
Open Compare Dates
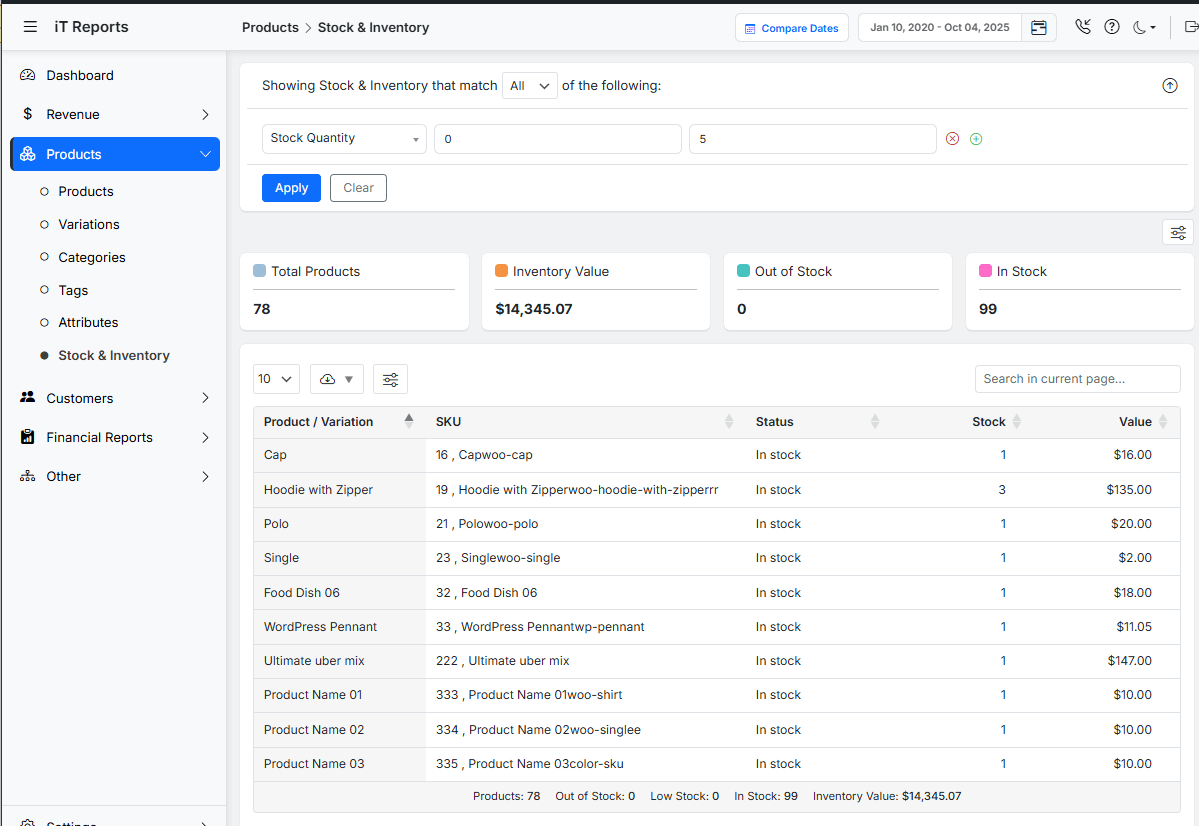click(x=791, y=27)
